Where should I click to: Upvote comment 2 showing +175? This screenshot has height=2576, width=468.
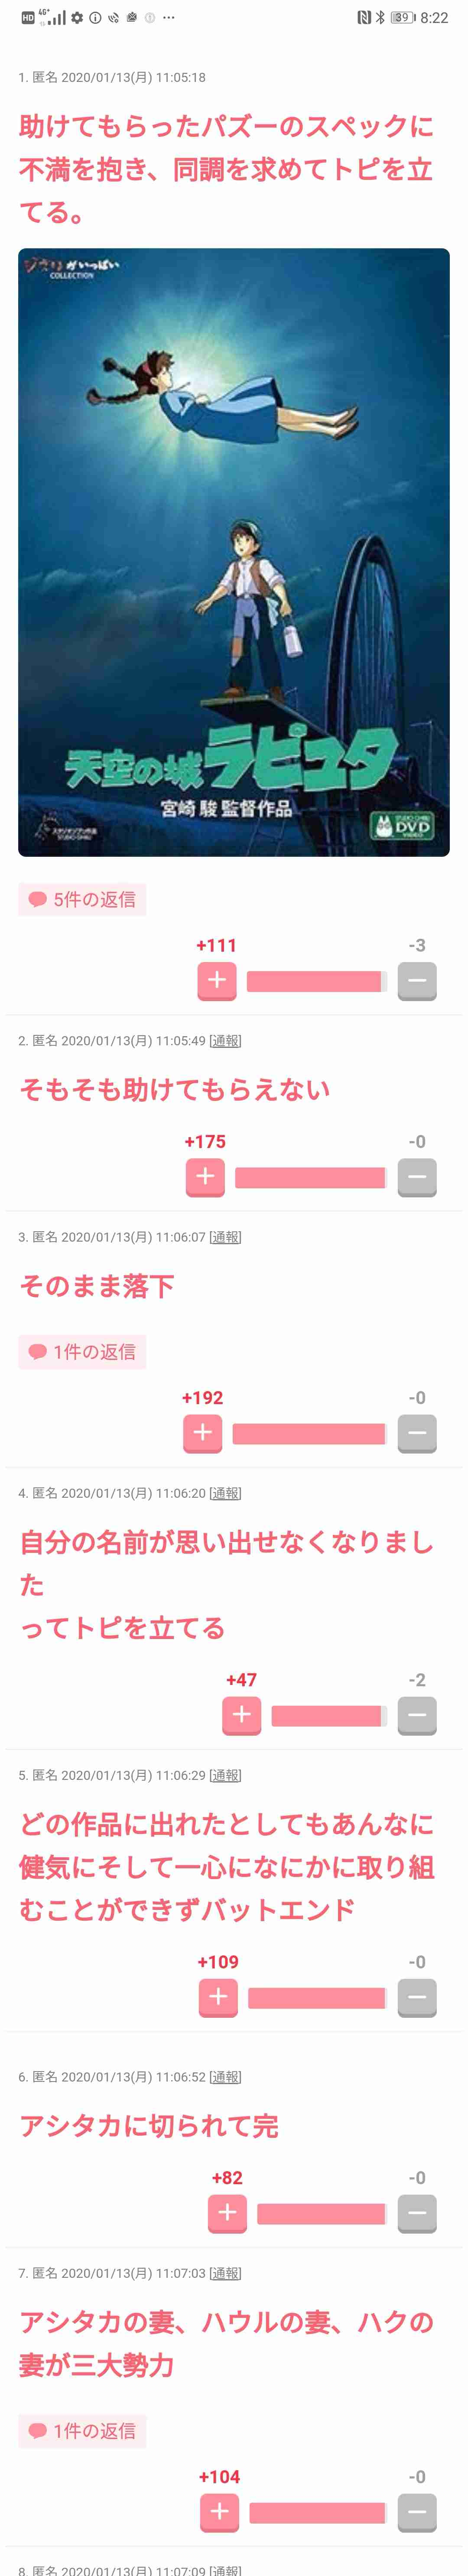tap(205, 1176)
